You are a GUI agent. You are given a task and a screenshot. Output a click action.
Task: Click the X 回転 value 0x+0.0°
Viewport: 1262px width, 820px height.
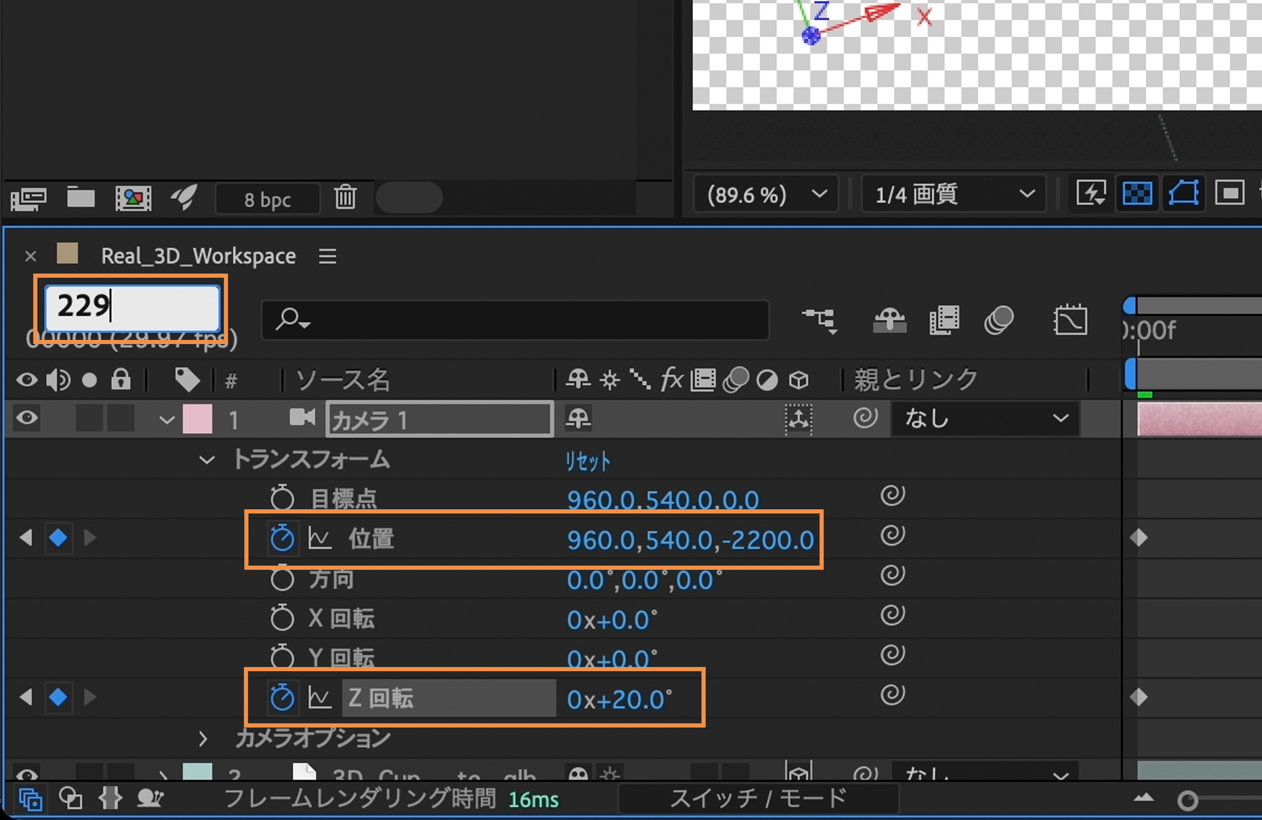pos(612,620)
